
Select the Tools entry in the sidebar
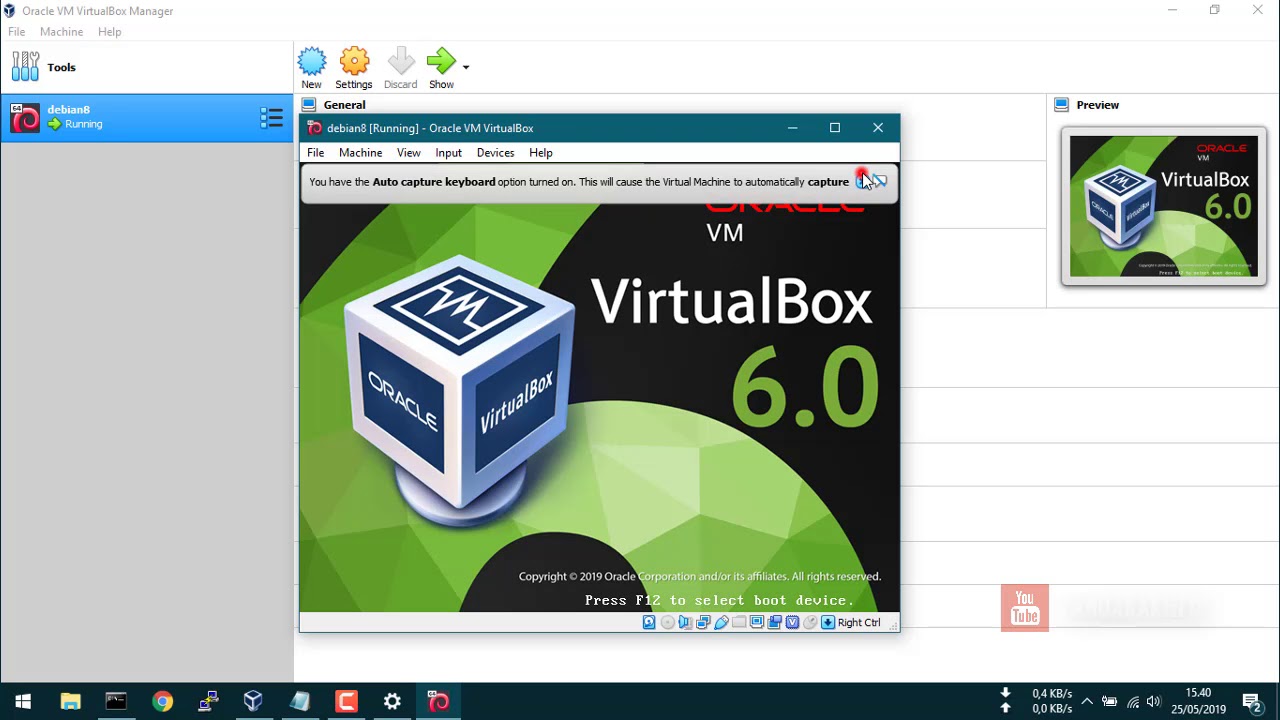coord(147,67)
